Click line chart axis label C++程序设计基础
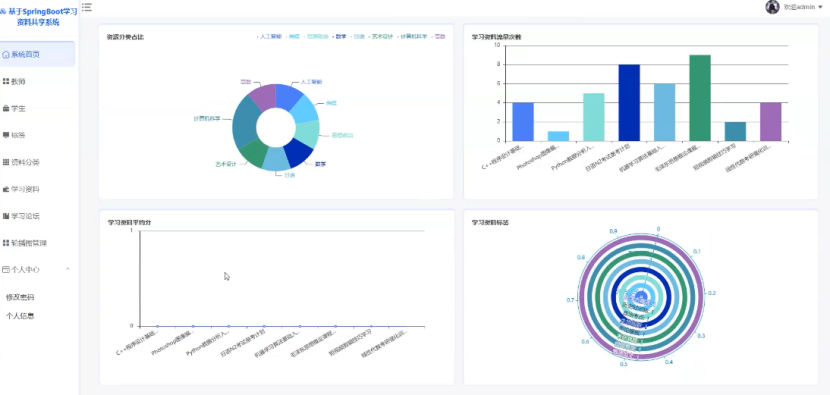 pos(137,344)
